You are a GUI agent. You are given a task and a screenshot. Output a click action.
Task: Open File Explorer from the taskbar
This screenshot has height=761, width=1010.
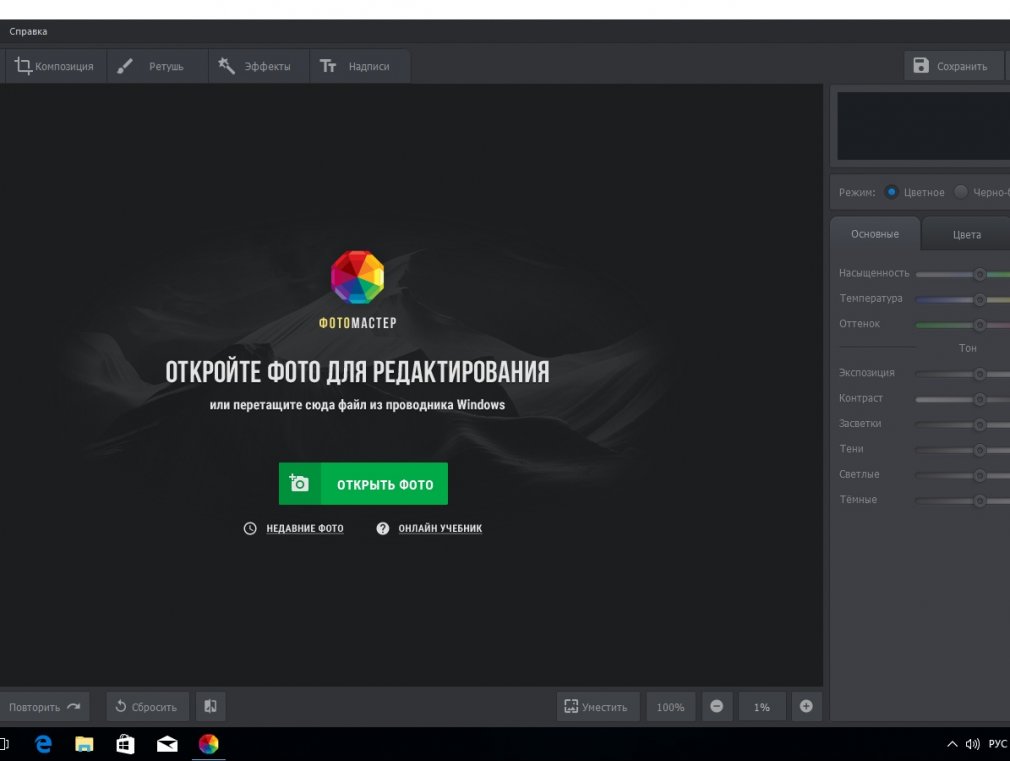click(84, 744)
